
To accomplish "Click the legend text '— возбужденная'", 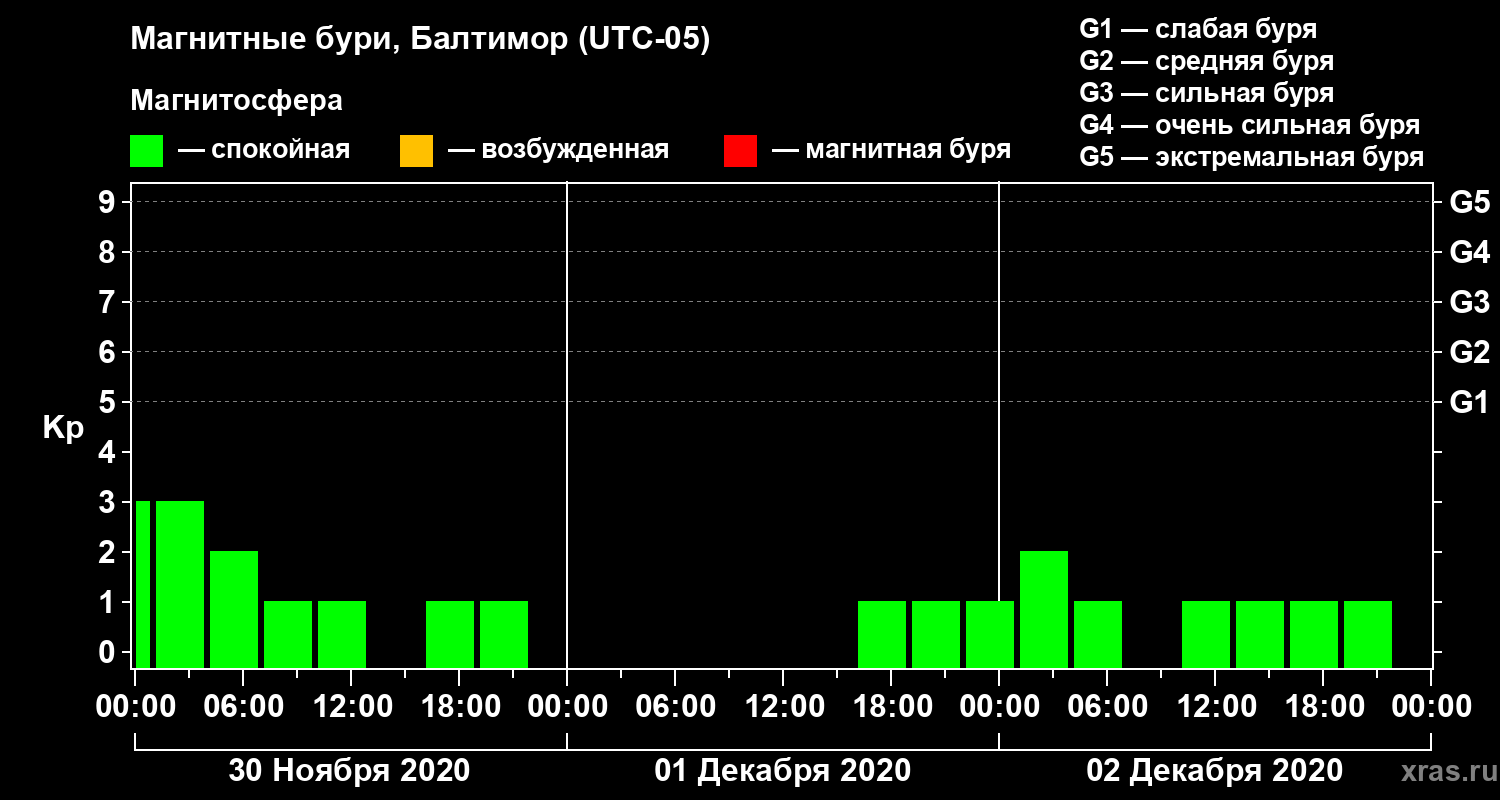I will point(558,150).
